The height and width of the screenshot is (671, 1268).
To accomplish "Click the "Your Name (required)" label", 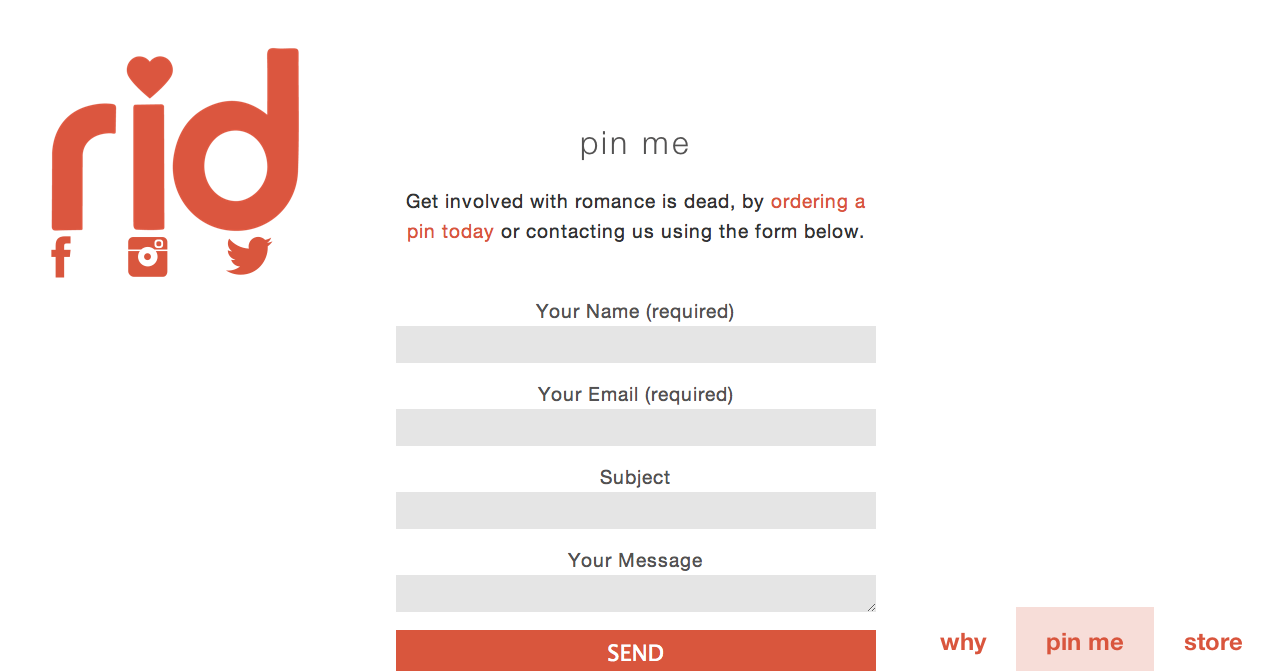I will [x=635, y=311].
